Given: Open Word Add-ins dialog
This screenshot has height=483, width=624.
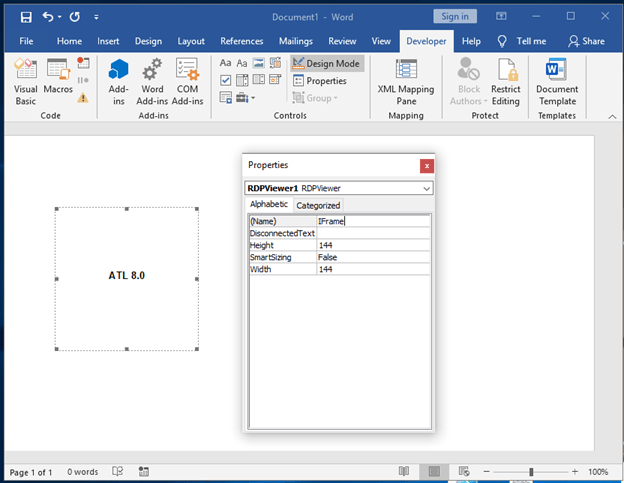Looking at the screenshot, I should 152,81.
